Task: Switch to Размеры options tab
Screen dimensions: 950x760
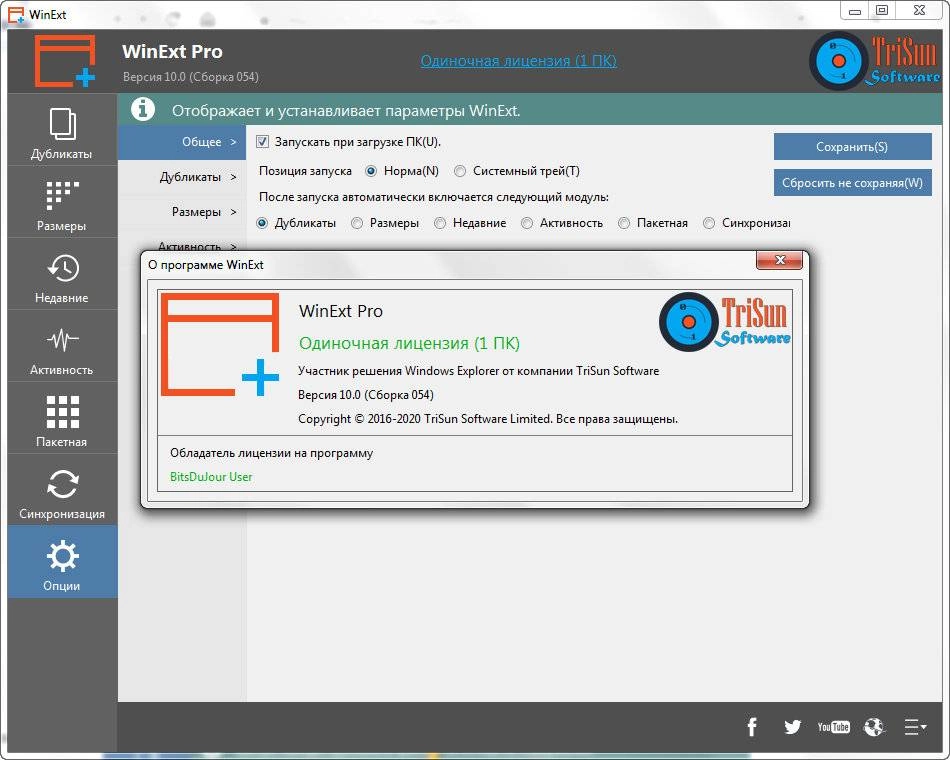Action: (x=182, y=212)
